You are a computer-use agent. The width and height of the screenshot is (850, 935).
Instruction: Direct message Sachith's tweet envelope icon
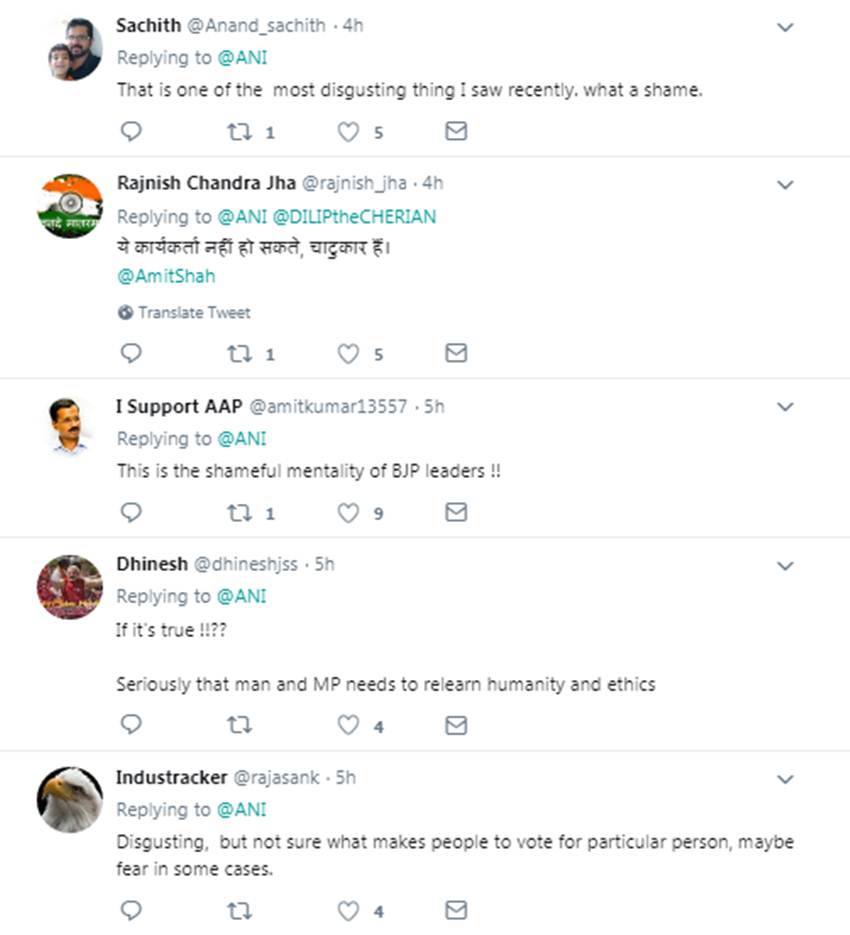tap(456, 131)
